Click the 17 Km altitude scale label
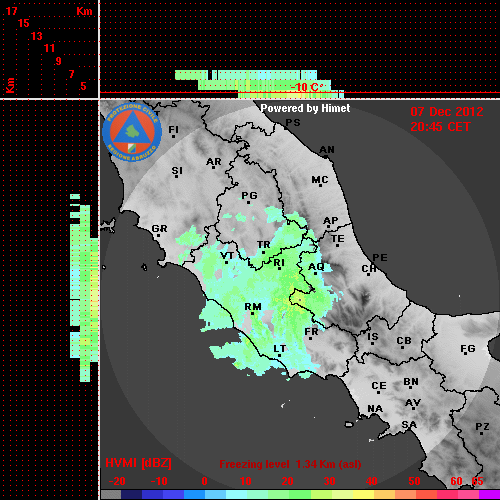Image resolution: width=500 pixels, height=500 pixels. [11, 11]
